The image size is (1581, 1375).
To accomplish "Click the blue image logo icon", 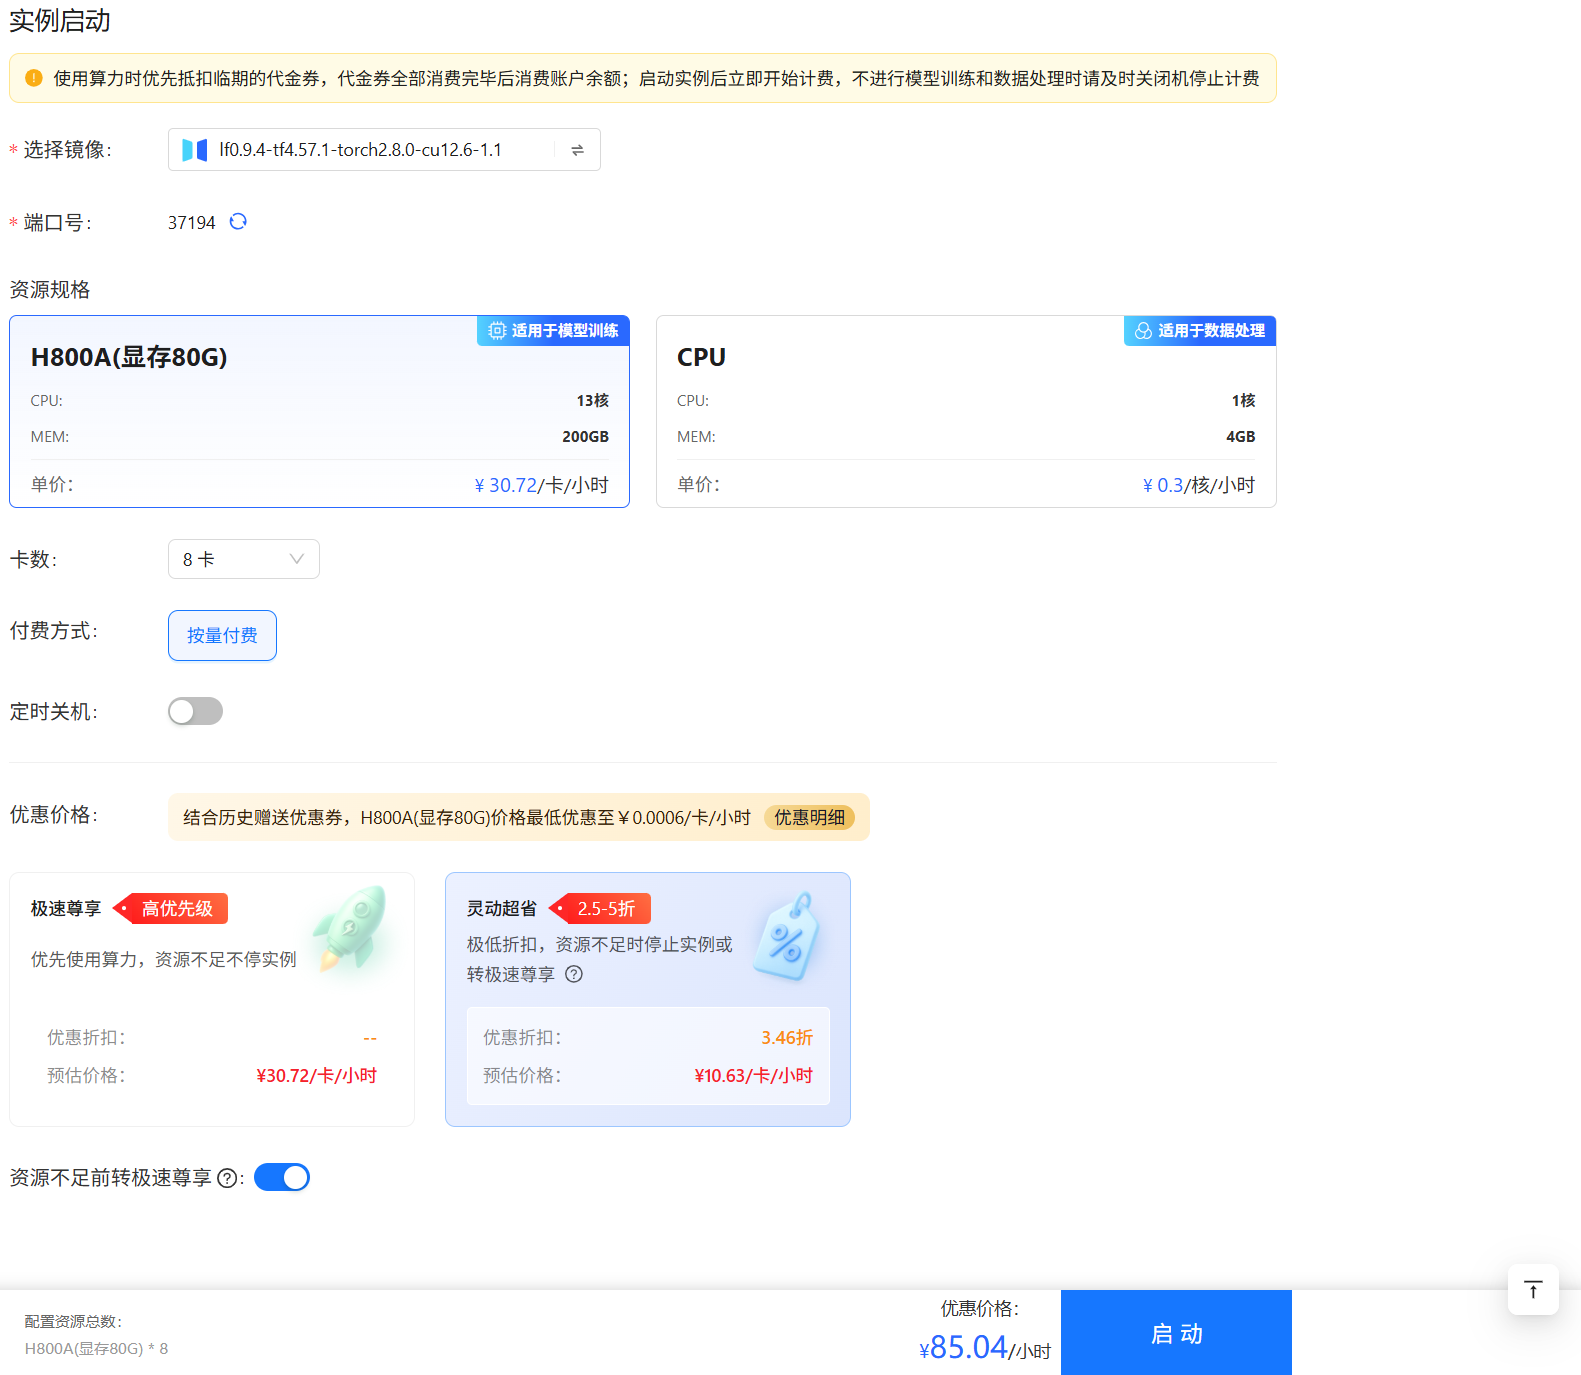I will click(x=195, y=150).
